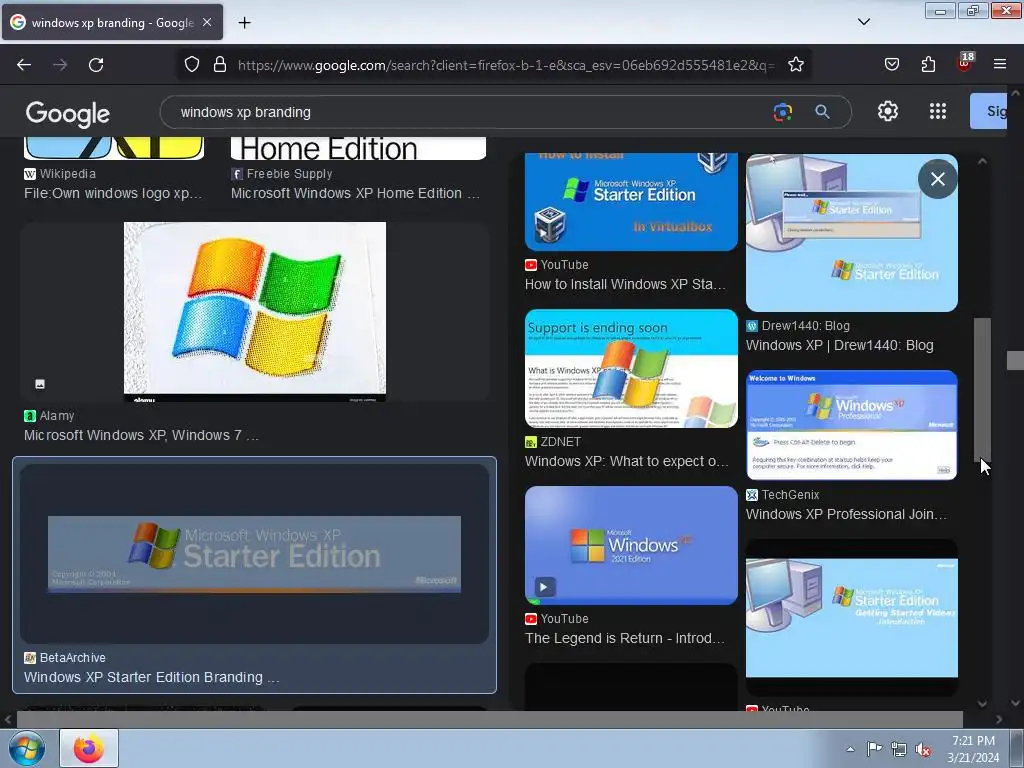
Task: Play the Windows 2021 Edition video thumbnail
Action: [631, 545]
